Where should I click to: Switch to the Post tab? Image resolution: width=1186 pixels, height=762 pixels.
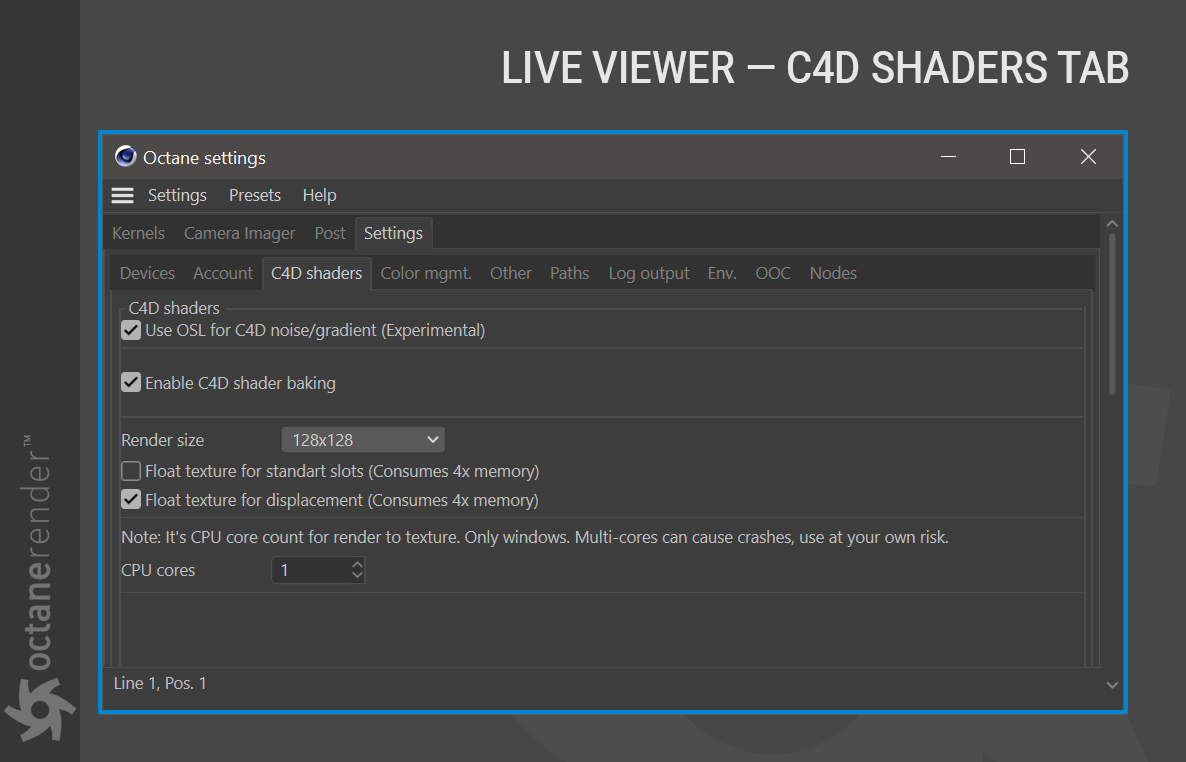[x=330, y=233]
